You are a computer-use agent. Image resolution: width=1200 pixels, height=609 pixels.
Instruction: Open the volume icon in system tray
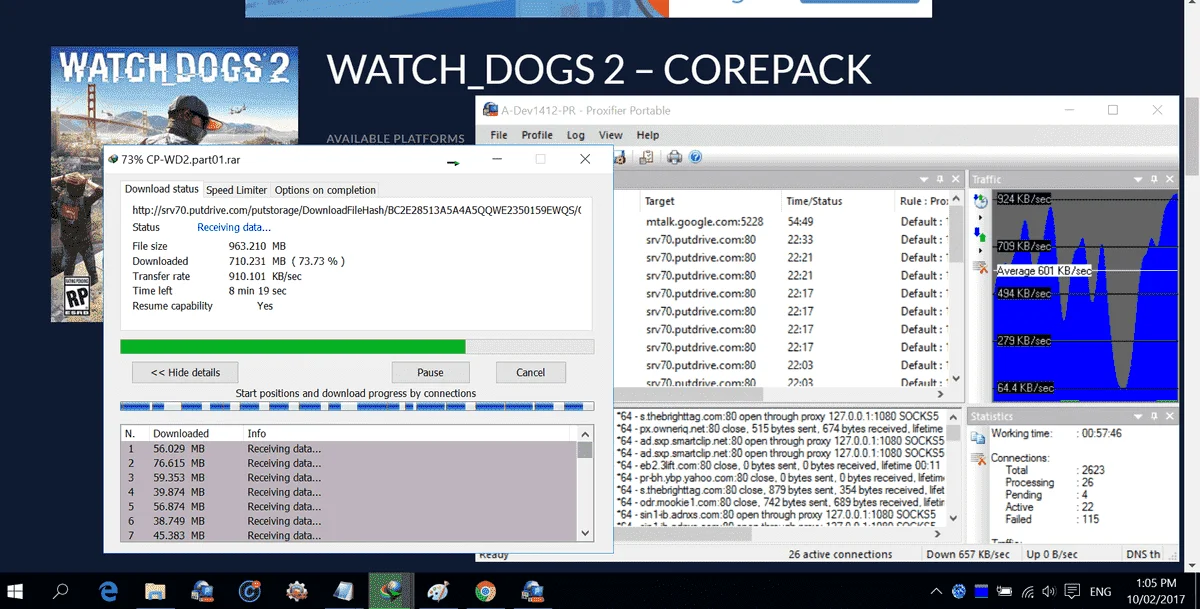point(1048,591)
